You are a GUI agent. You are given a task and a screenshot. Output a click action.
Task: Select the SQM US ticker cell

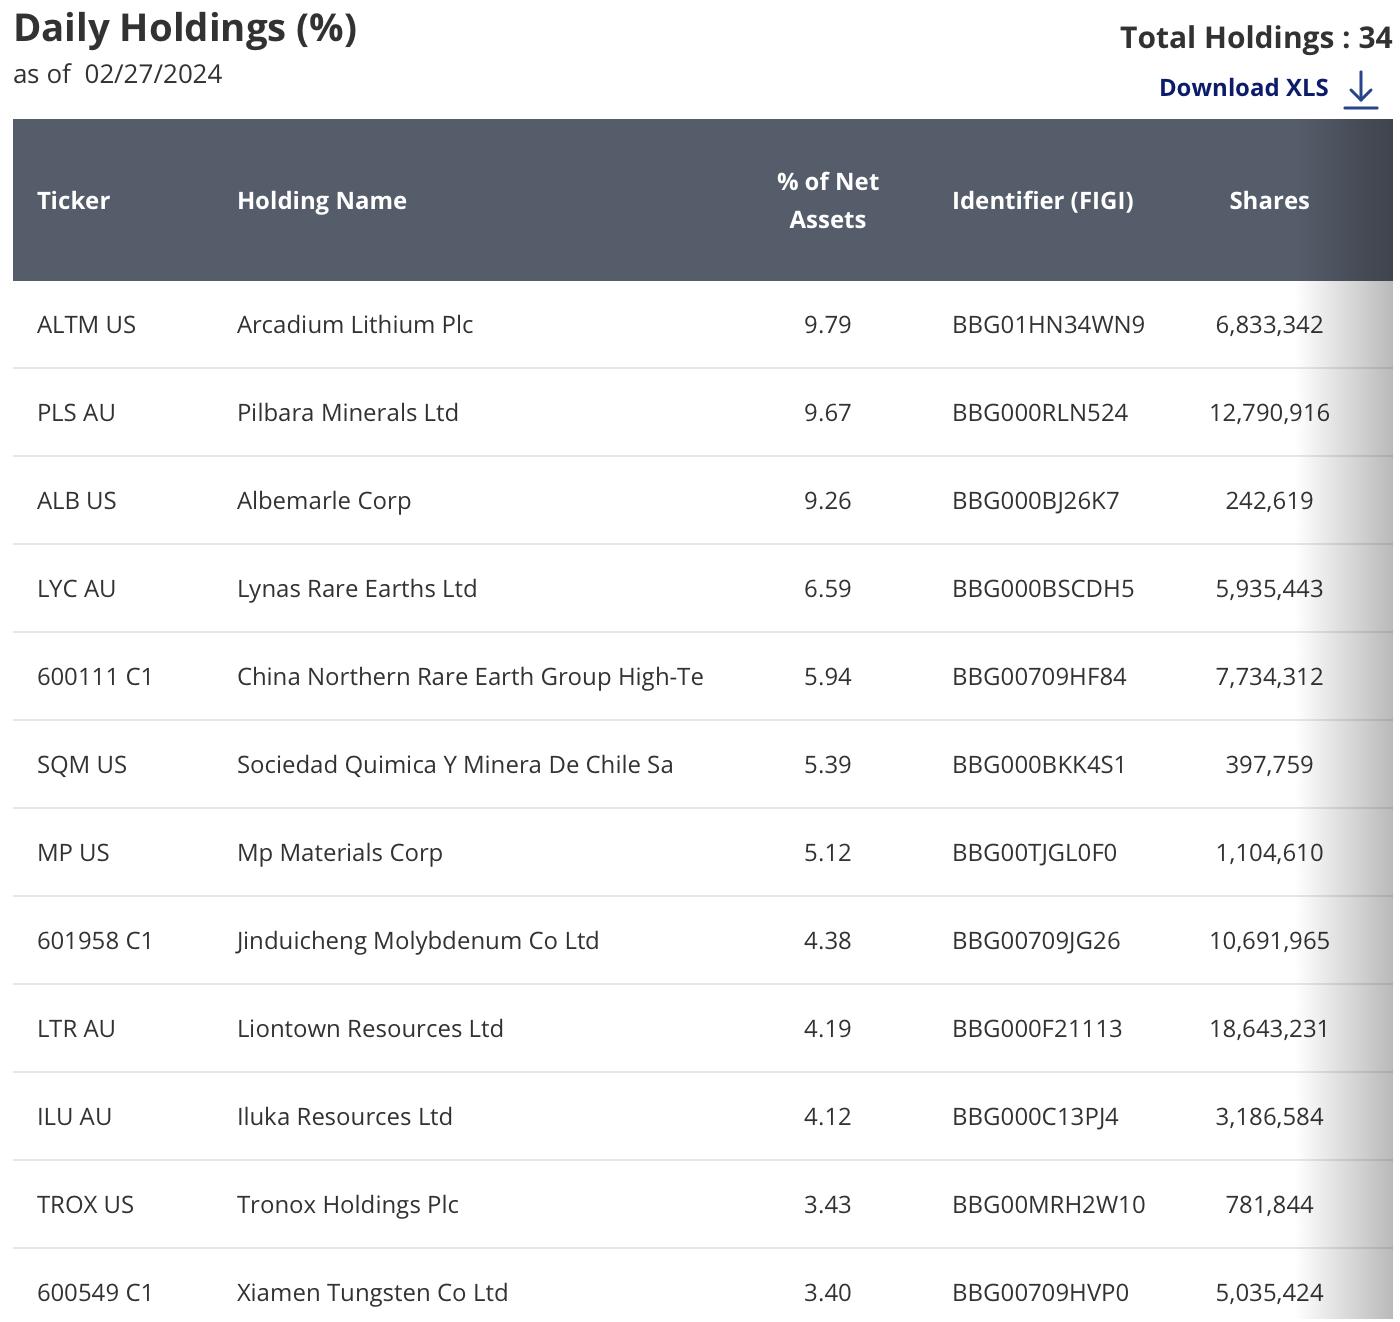(82, 764)
